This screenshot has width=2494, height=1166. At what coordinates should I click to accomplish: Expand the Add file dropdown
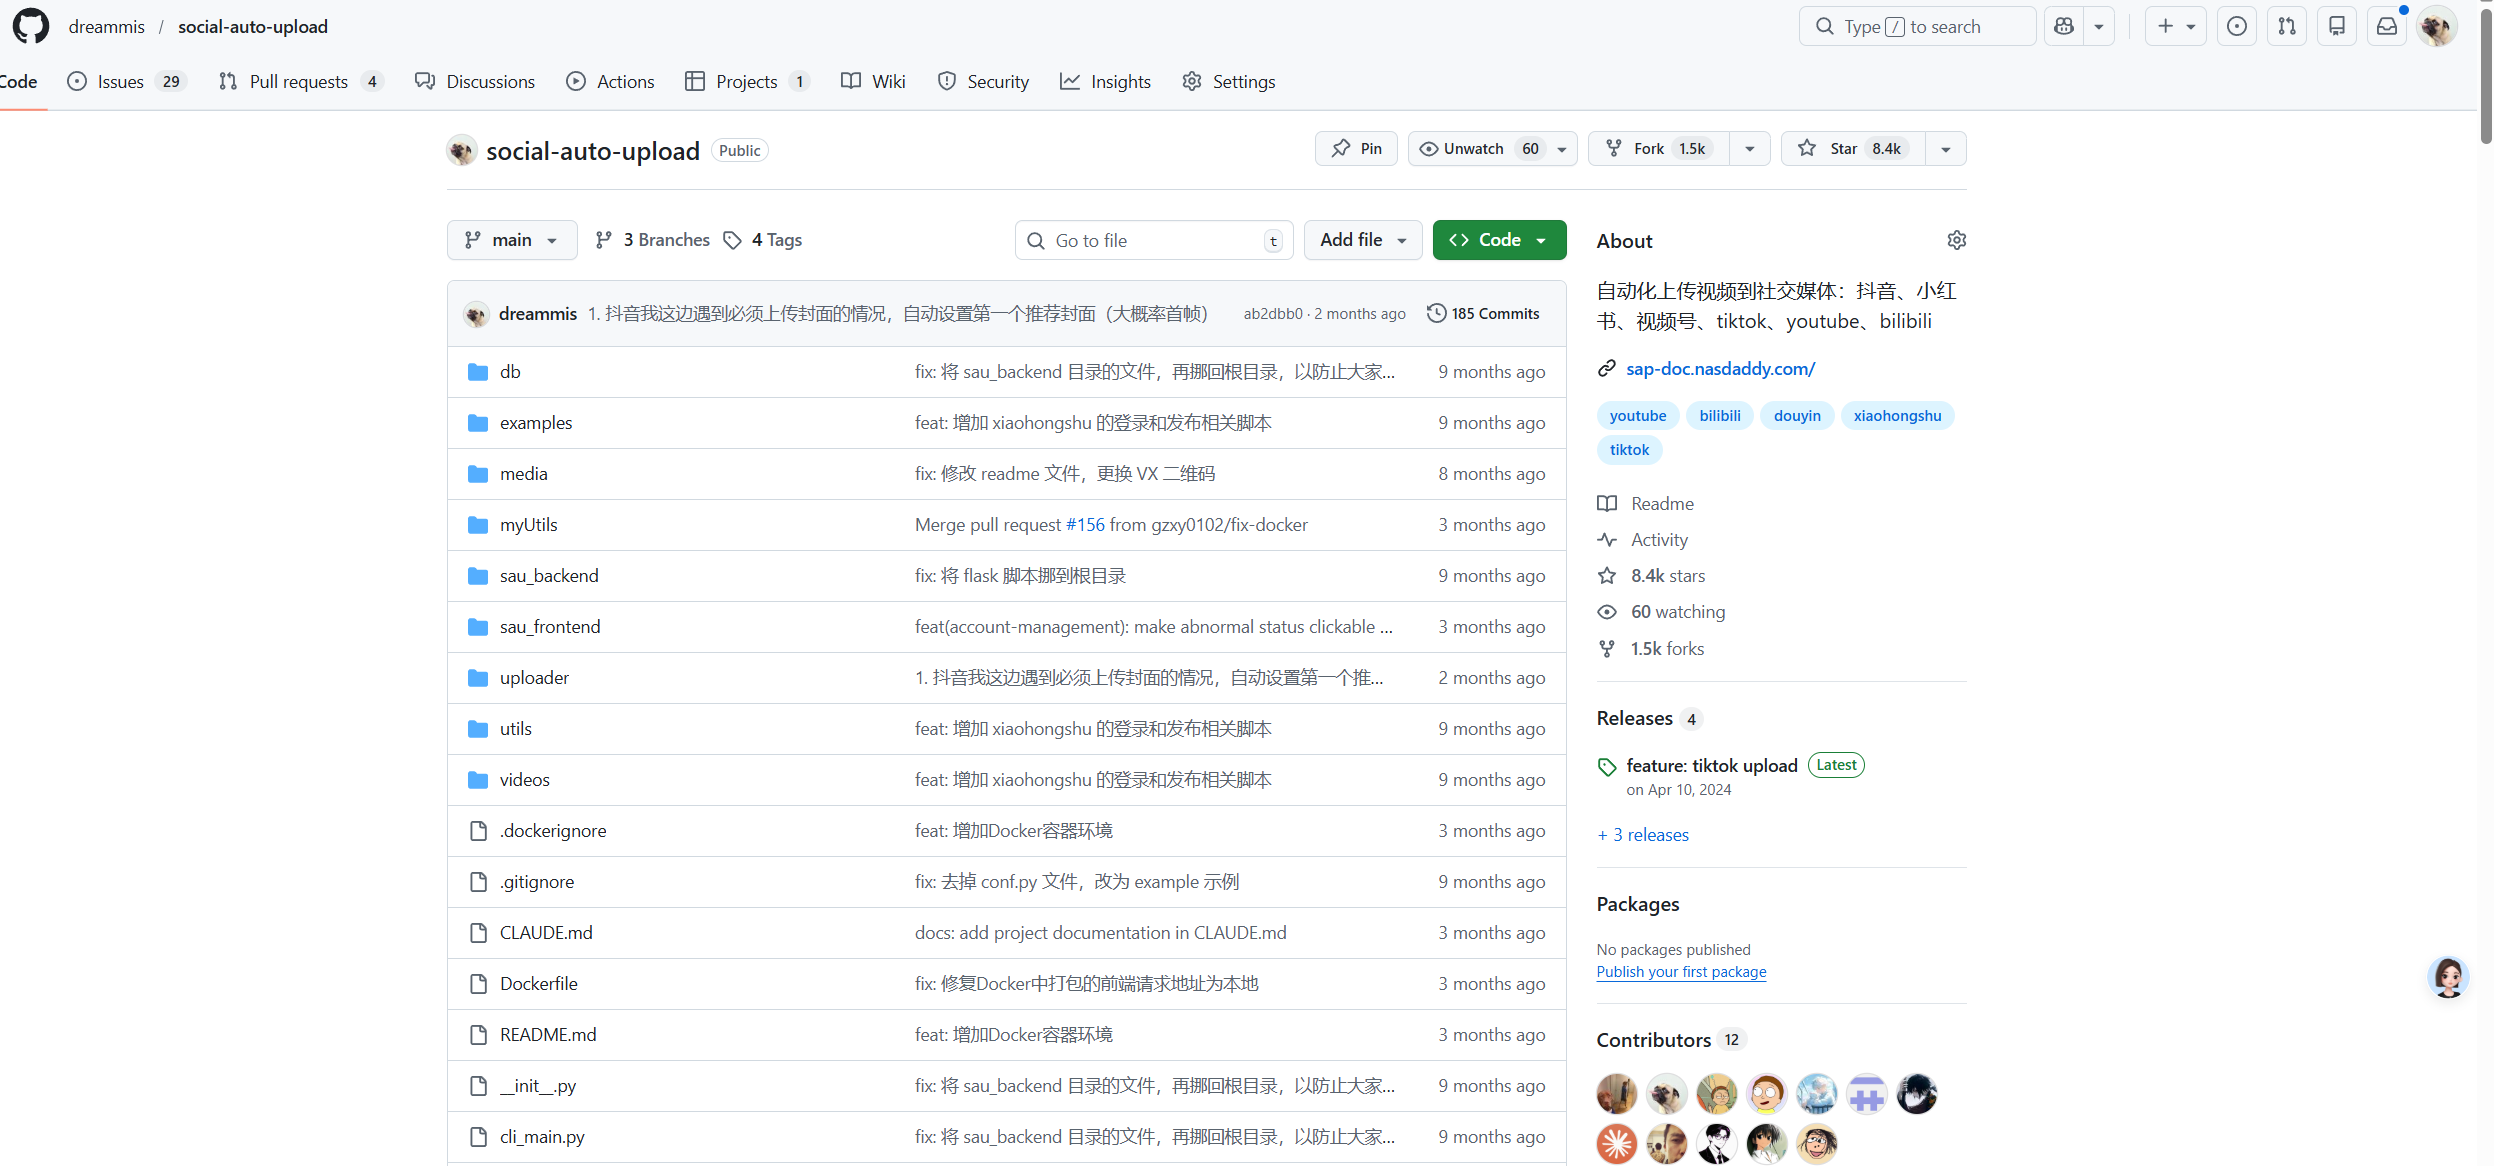pyautogui.click(x=1362, y=240)
